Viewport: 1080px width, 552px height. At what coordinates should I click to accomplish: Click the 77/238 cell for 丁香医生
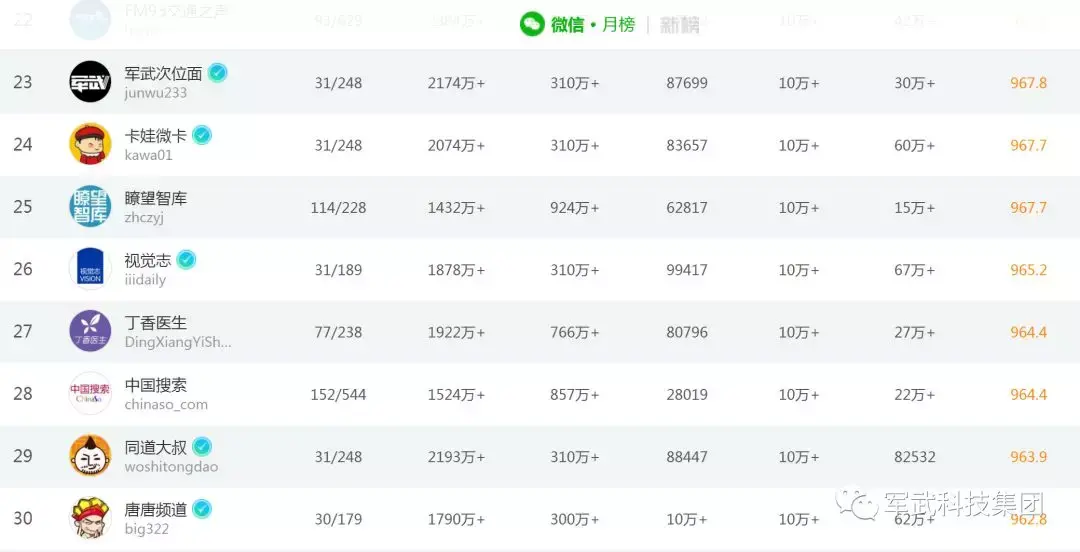tap(338, 332)
